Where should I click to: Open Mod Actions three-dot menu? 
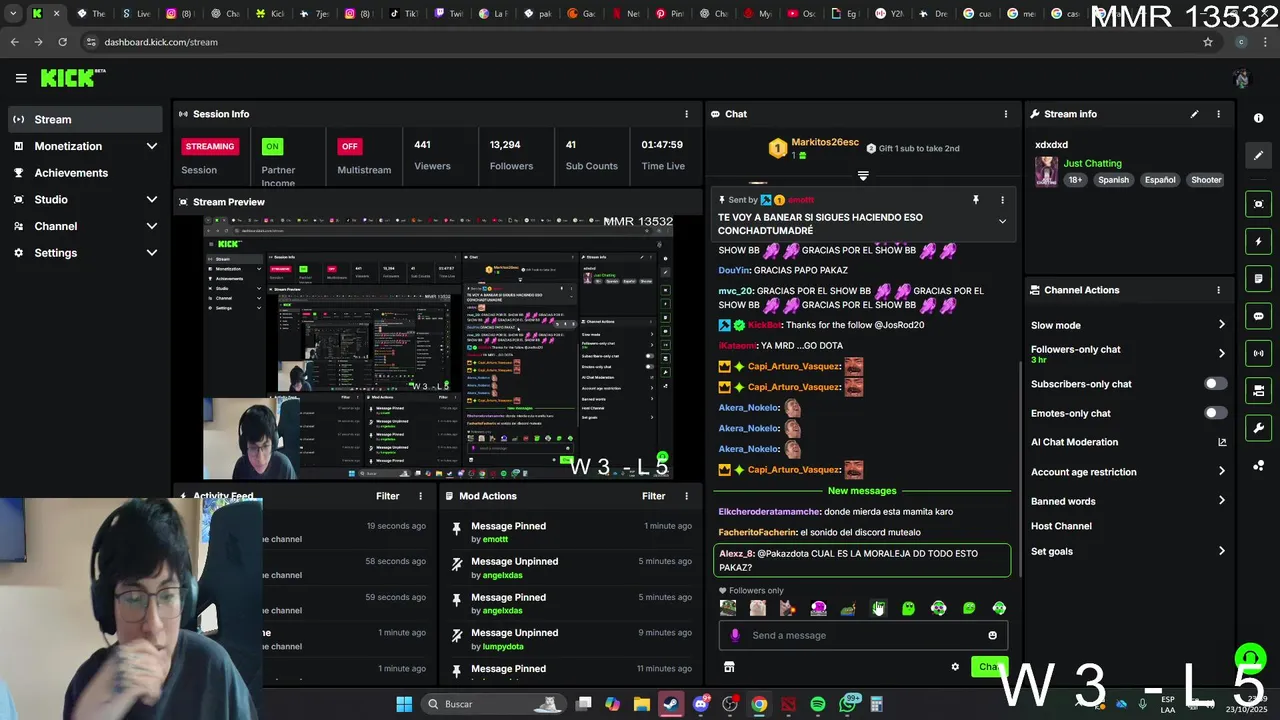click(686, 496)
